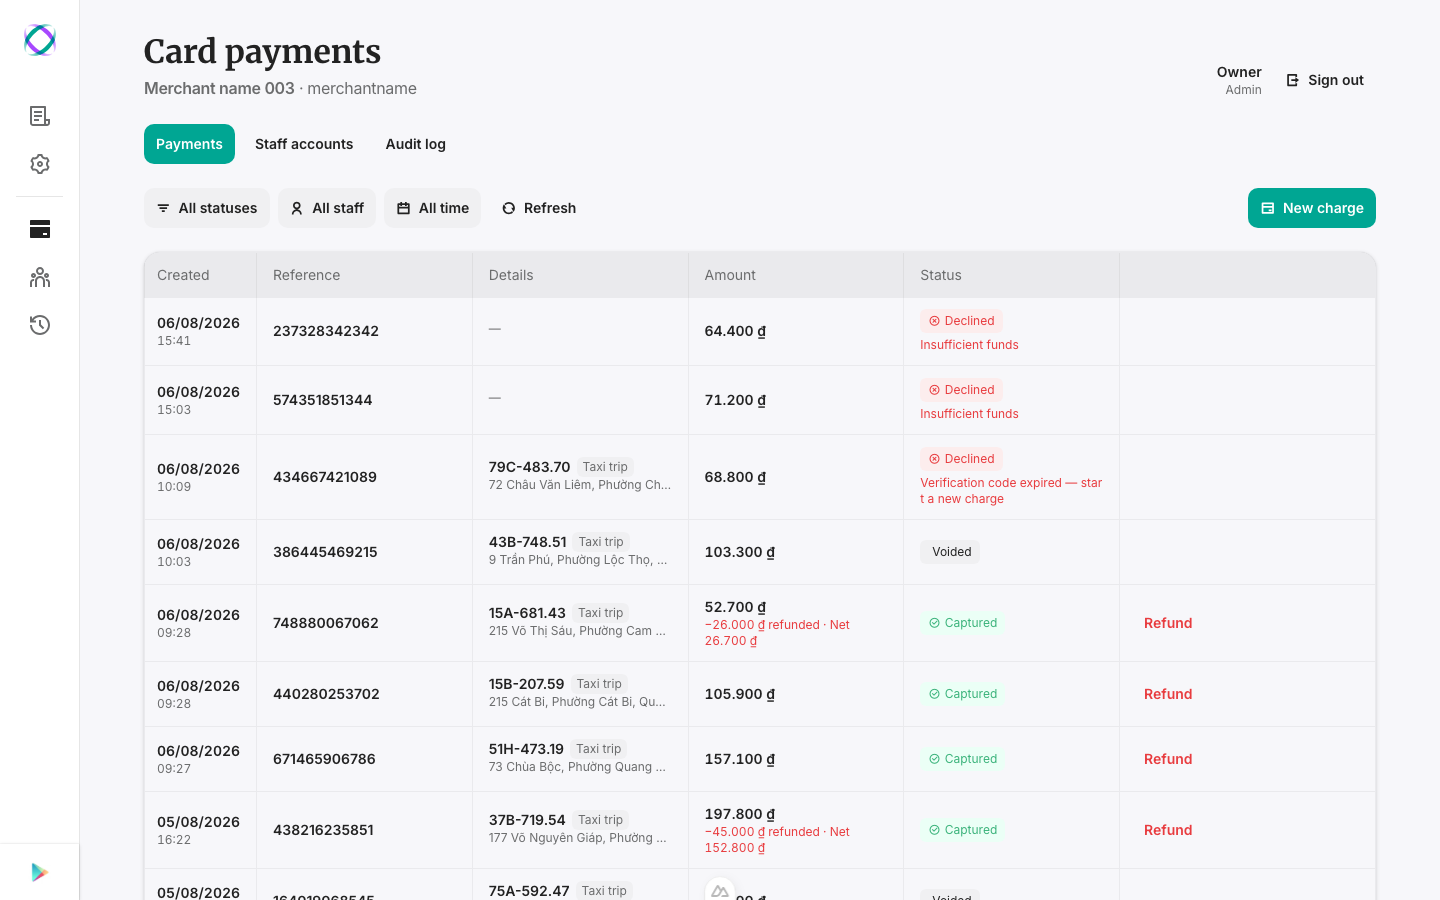Click the Owner Admin account label

[x=1239, y=80]
